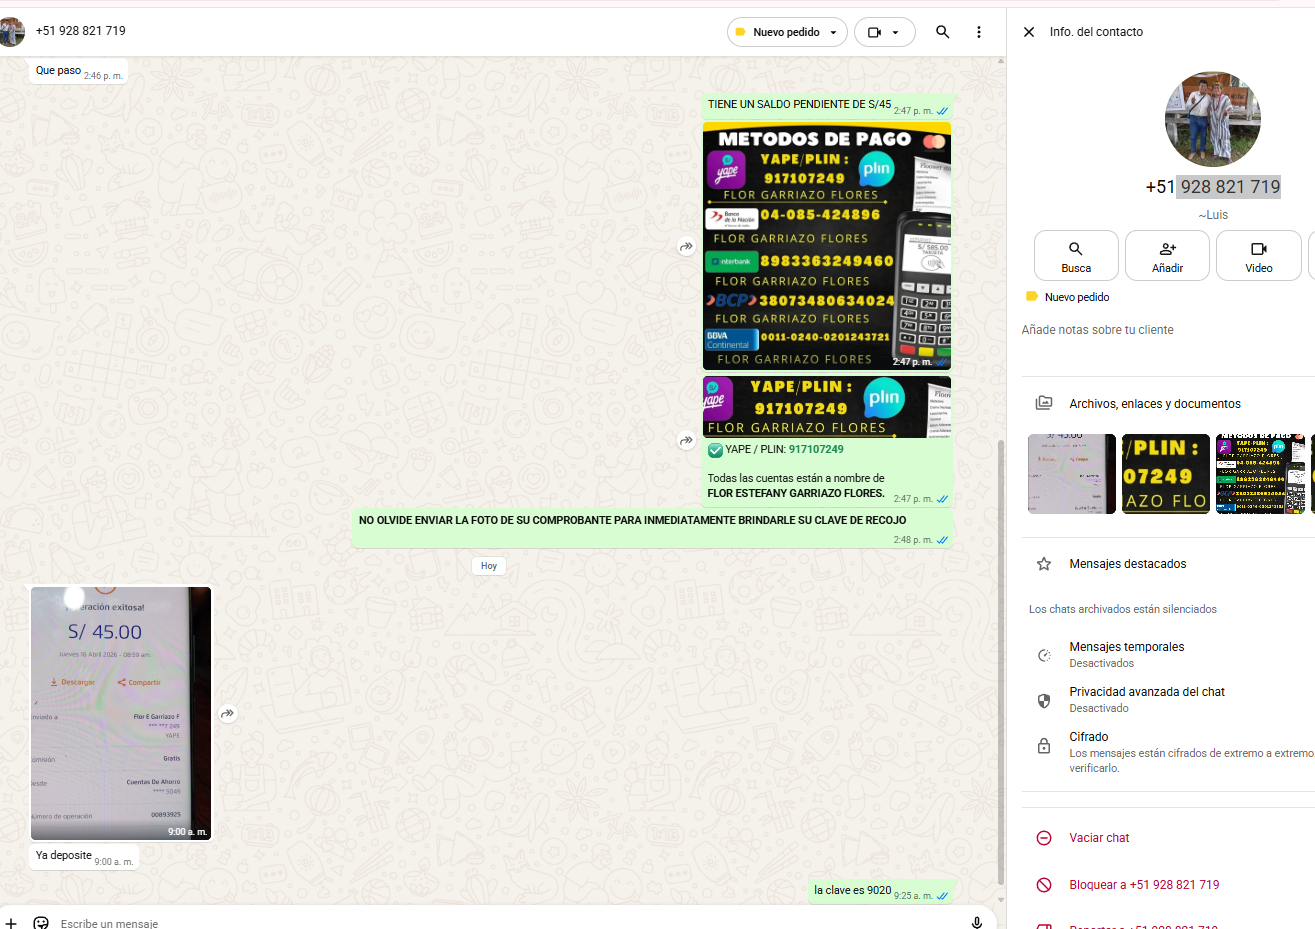The height and width of the screenshot is (929, 1315).
Task: Open the three-dot chat options menu
Action: [x=979, y=32]
